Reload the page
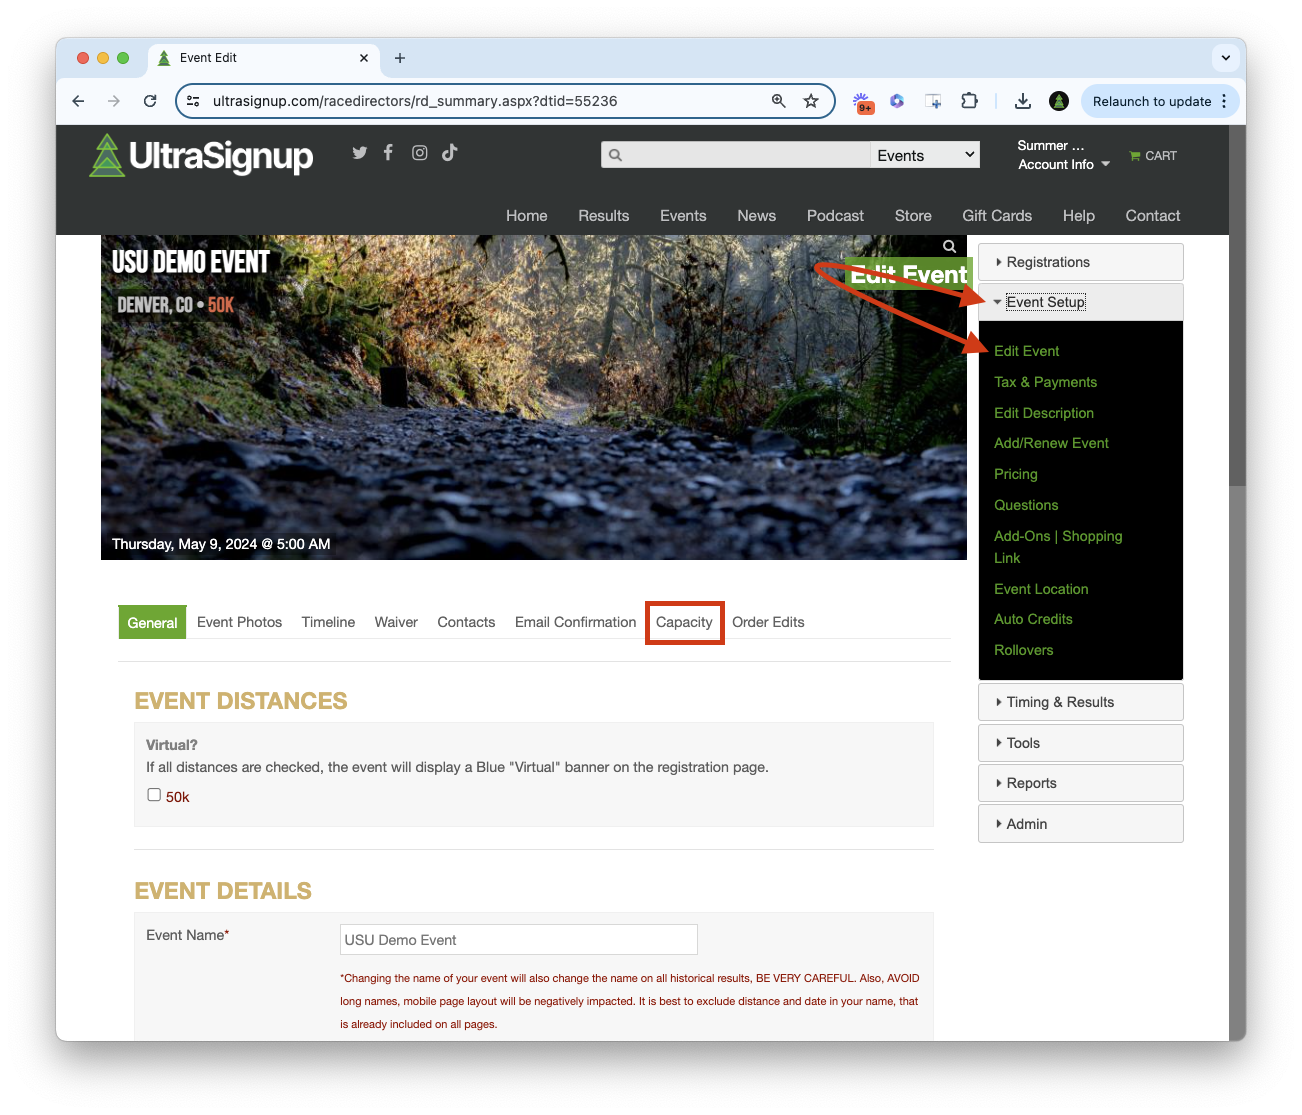The width and height of the screenshot is (1302, 1115). click(150, 101)
